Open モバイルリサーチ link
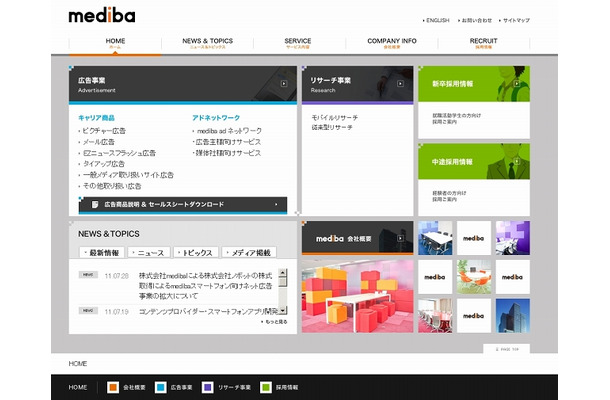Viewport: 610px width, 400px height. point(335,117)
